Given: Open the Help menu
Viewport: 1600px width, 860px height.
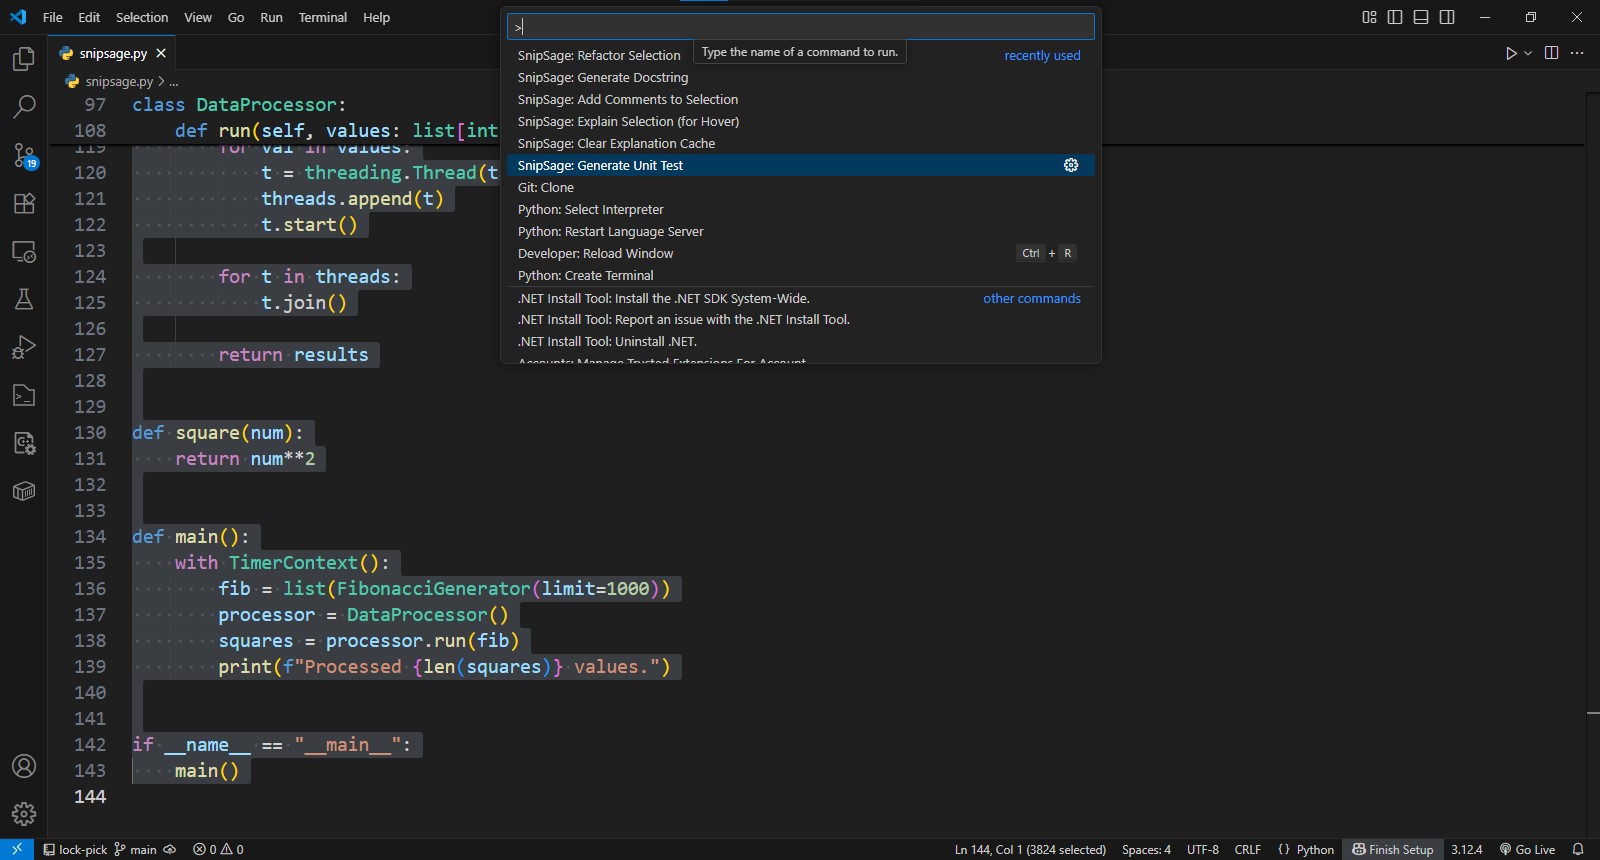Looking at the screenshot, I should click(x=376, y=17).
